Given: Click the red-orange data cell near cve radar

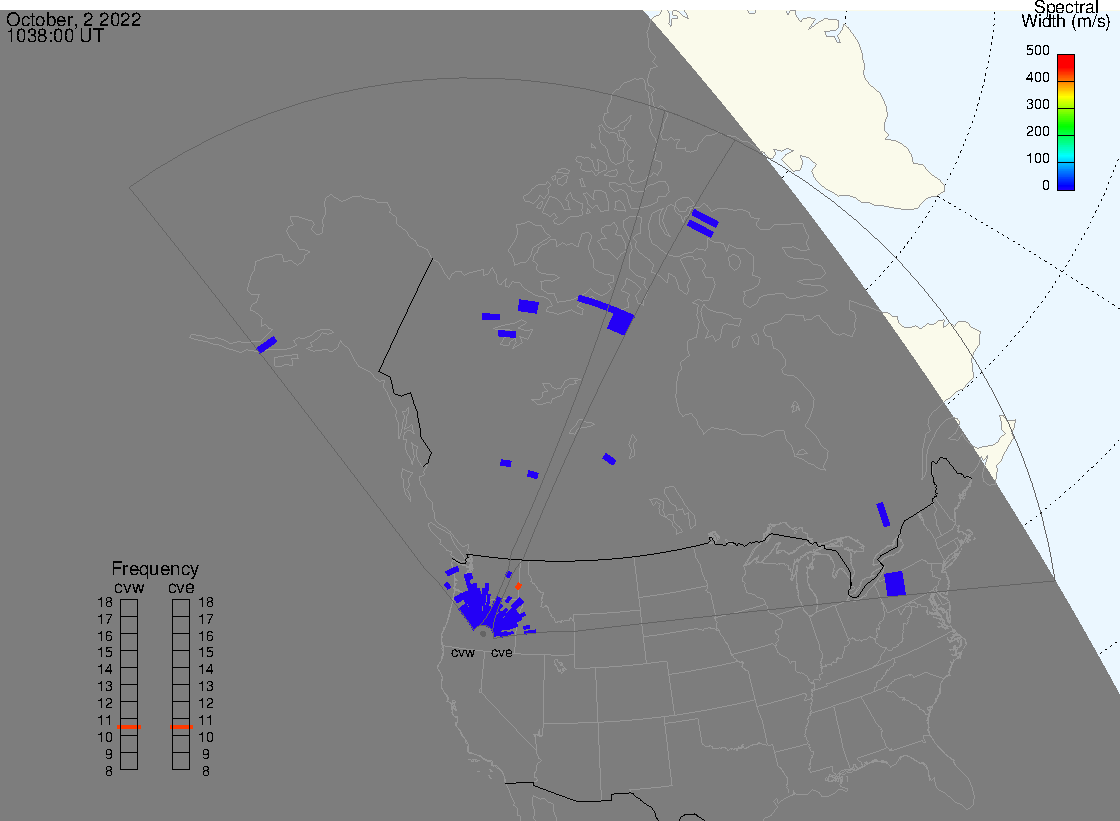Looking at the screenshot, I should coord(518,586).
